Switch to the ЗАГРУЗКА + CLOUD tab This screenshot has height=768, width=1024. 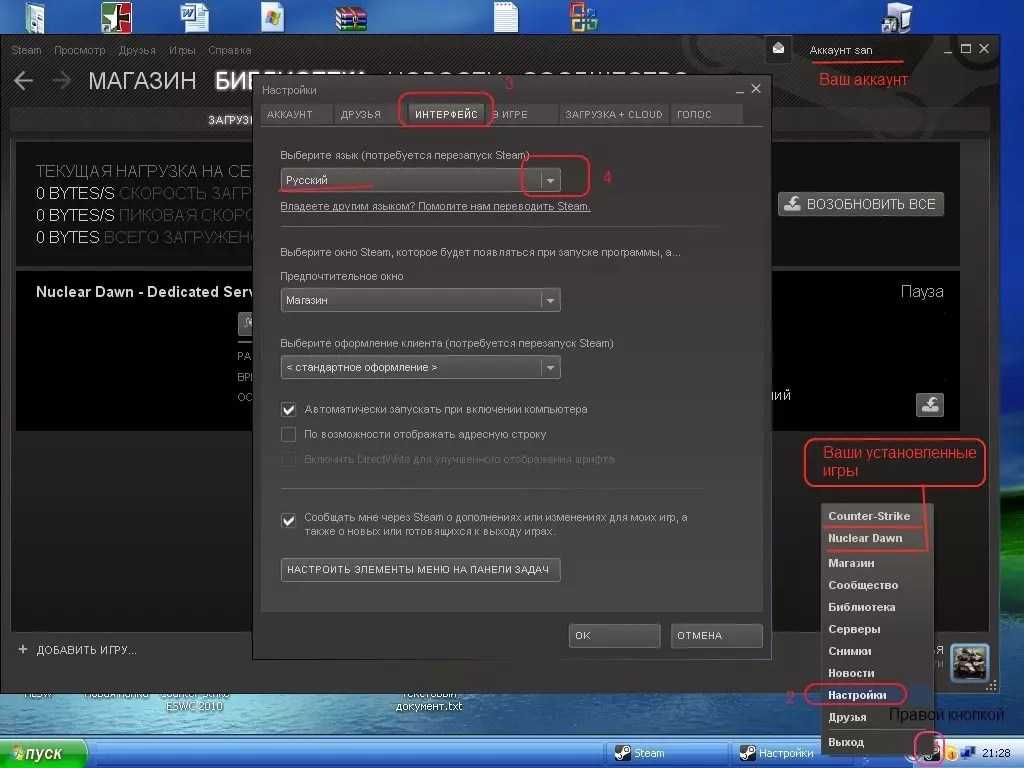pos(613,114)
